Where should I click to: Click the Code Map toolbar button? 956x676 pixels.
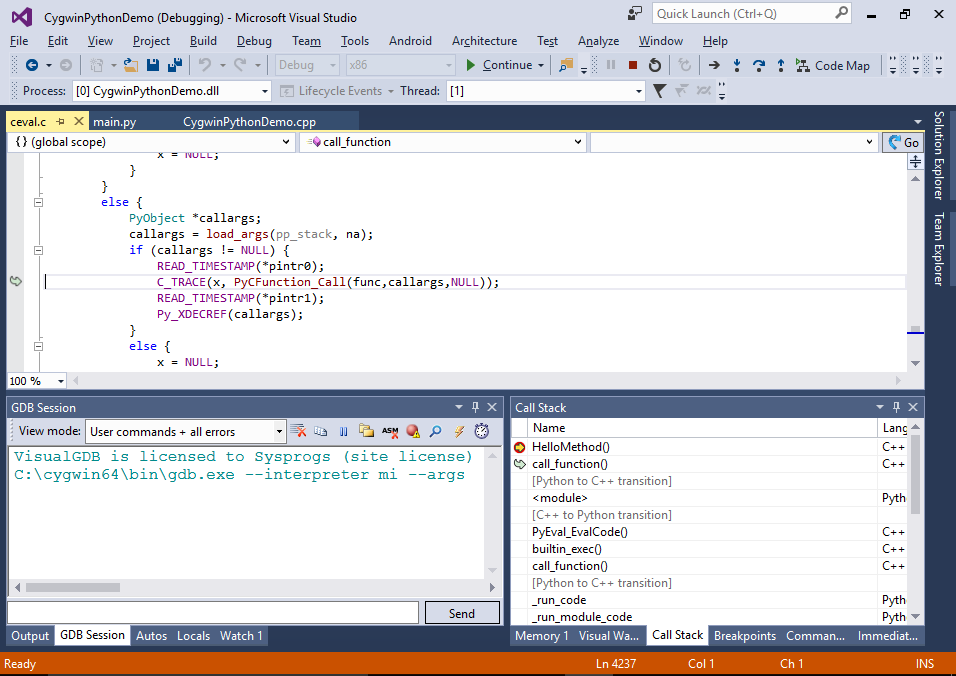(x=832, y=65)
